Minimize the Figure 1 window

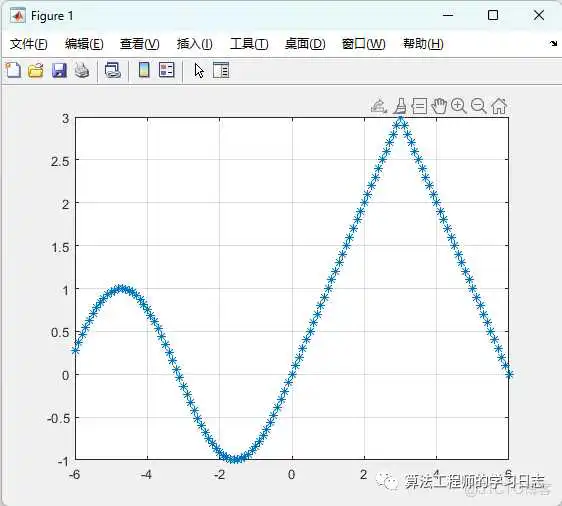[448, 15]
